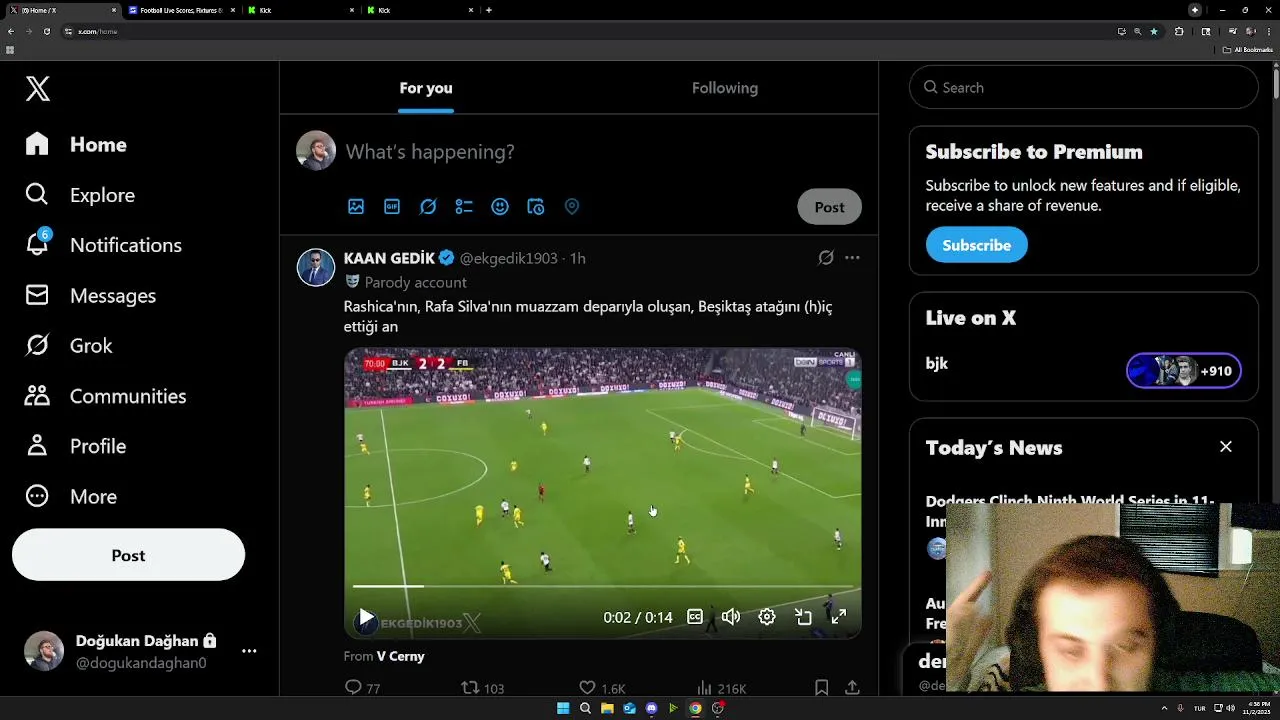Open Kaan Gedik's profile picture
Image resolution: width=1280 pixels, height=720 pixels.
click(x=316, y=267)
